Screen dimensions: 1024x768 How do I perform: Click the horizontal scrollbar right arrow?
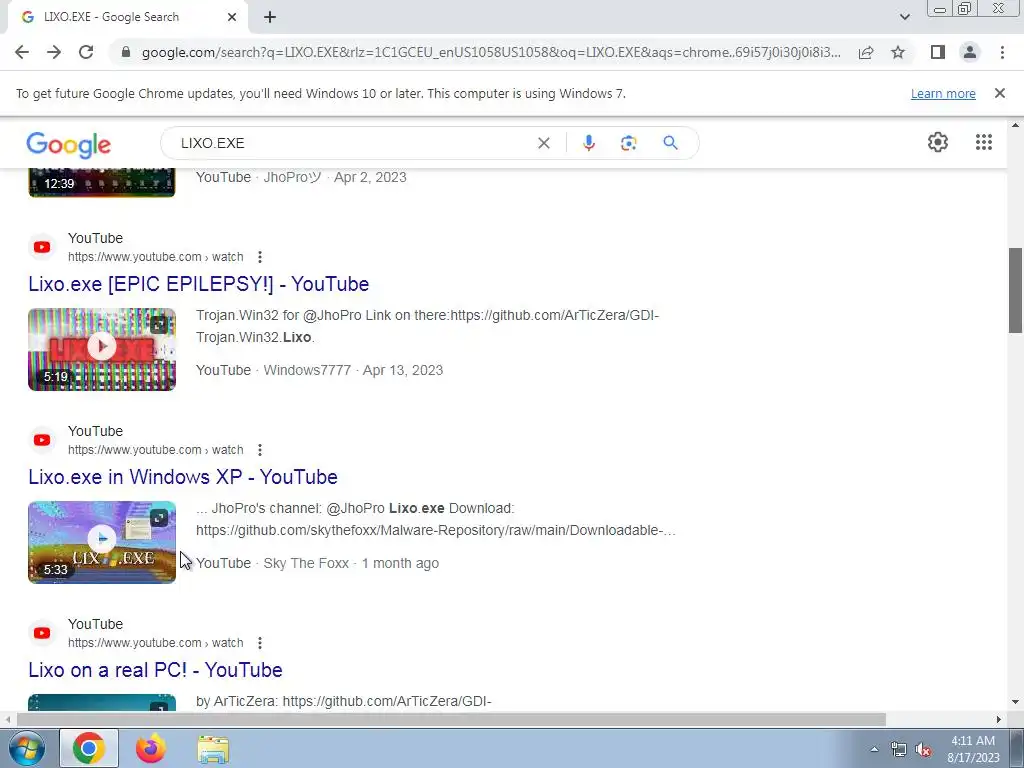point(999,720)
